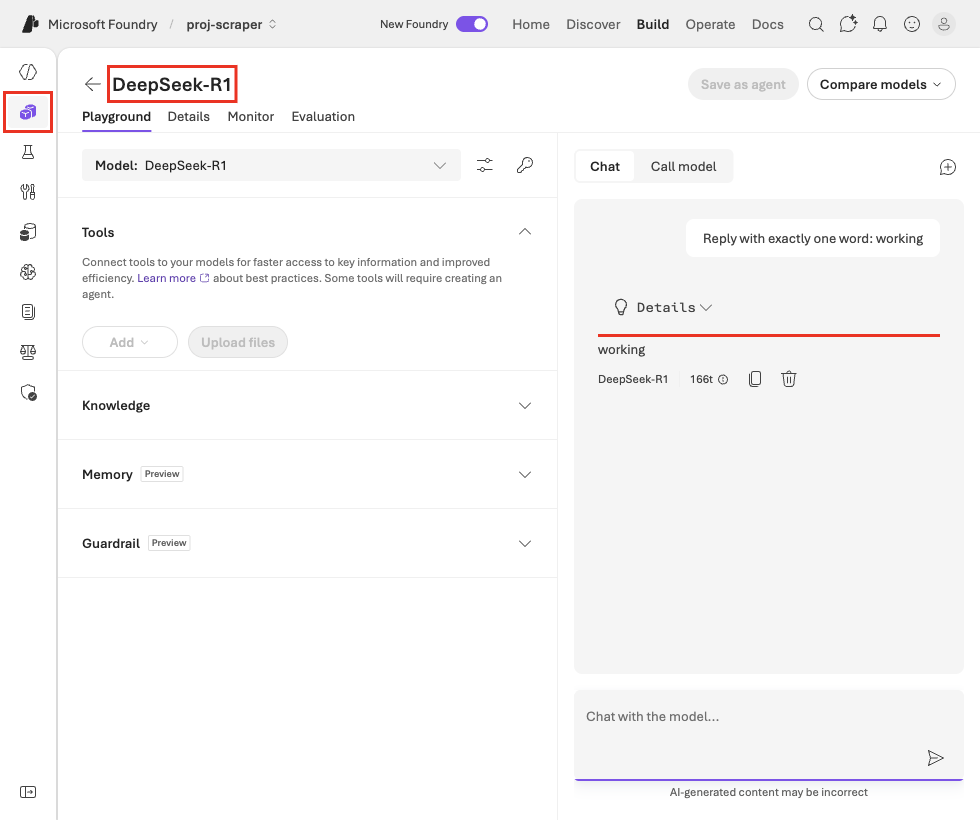The width and height of the screenshot is (980, 820).
Task: Click the DeepSeek-R1 label under response
Action: [x=632, y=379]
